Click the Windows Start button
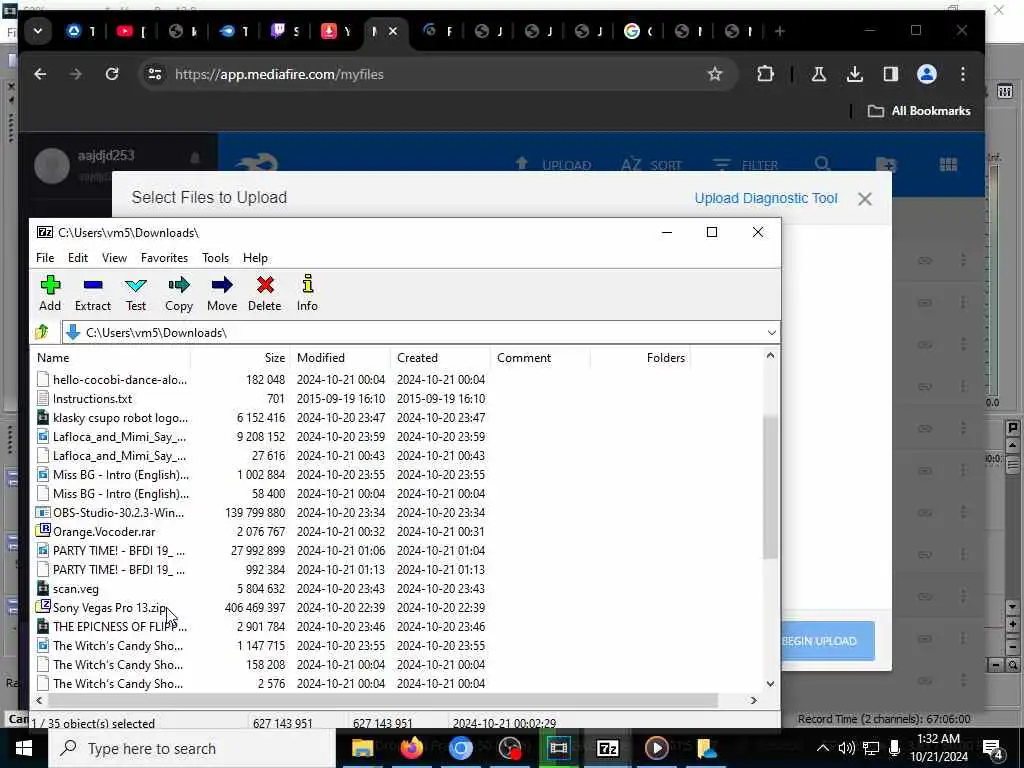The height and width of the screenshot is (768, 1024). click(x=23, y=748)
